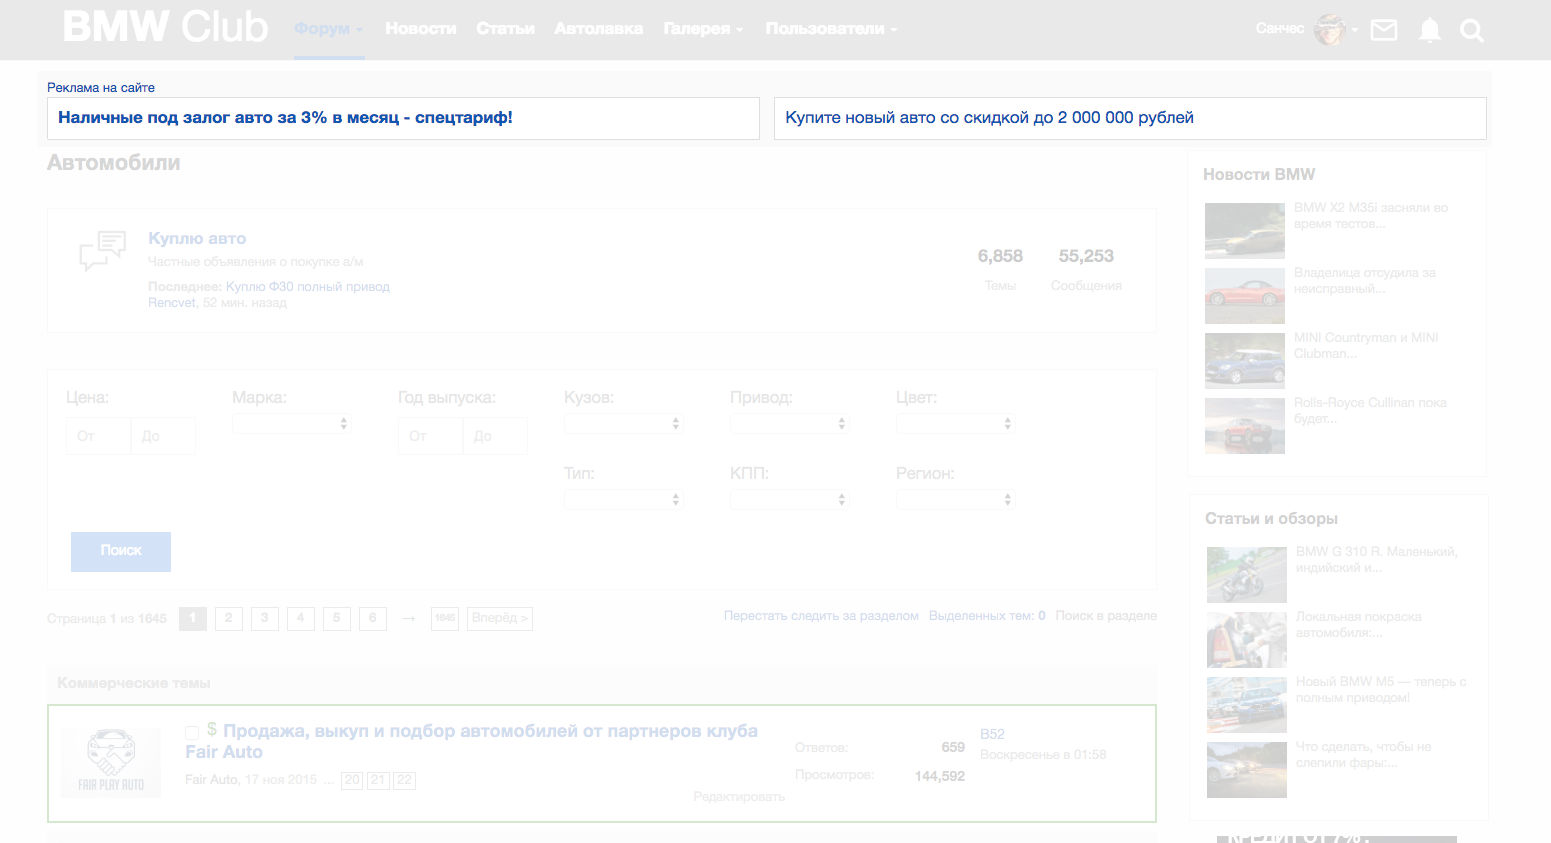This screenshot has width=1551, height=843.
Task: Click the dollar sign commercial icon
Action: click(212, 730)
